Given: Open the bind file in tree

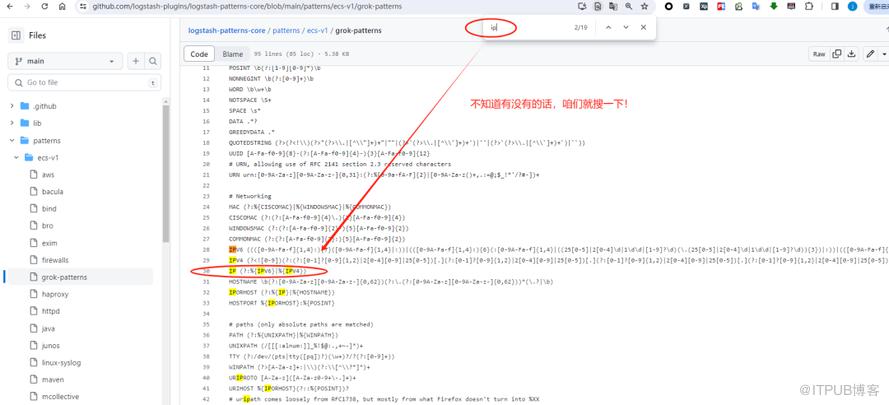Looking at the screenshot, I should coord(49,209).
